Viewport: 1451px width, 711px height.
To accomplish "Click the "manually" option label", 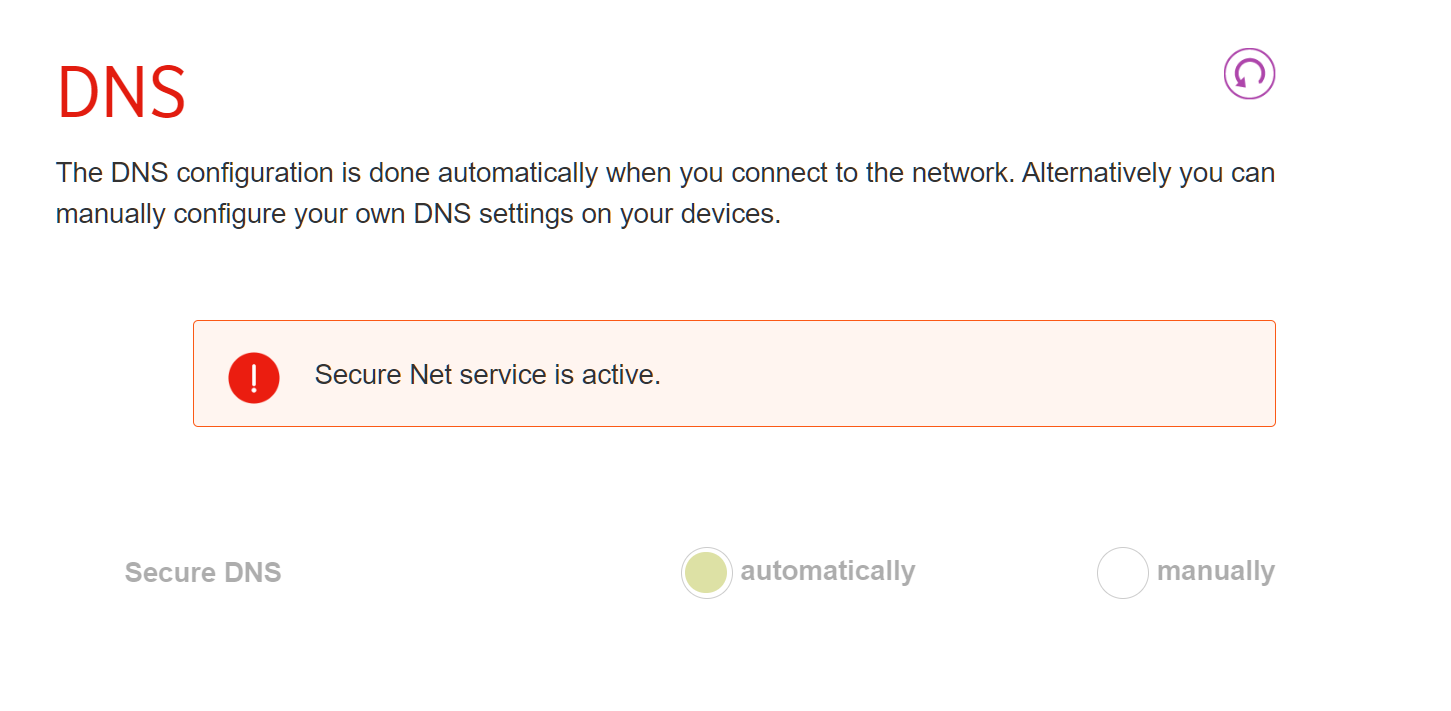I will click(x=1215, y=571).
